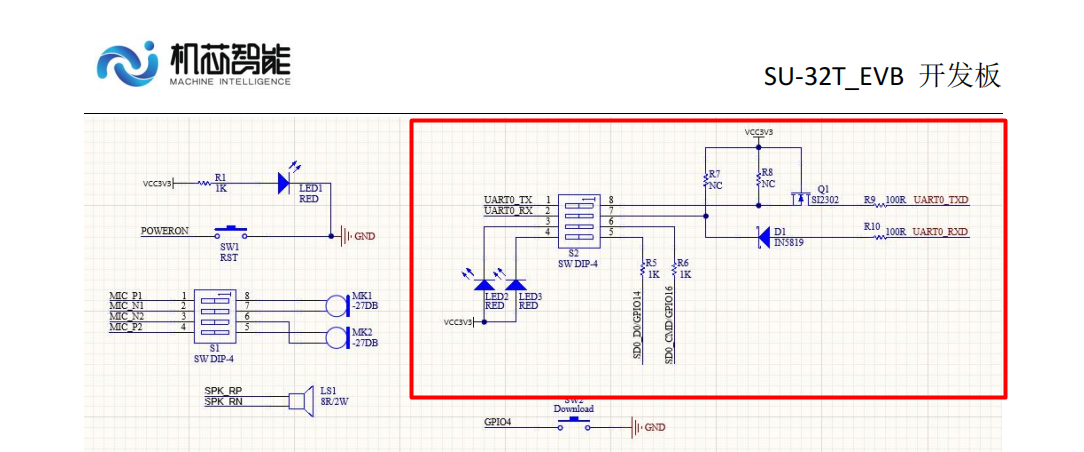Click the POWERON net label
This screenshot has height=452, width=1084.
click(164, 231)
